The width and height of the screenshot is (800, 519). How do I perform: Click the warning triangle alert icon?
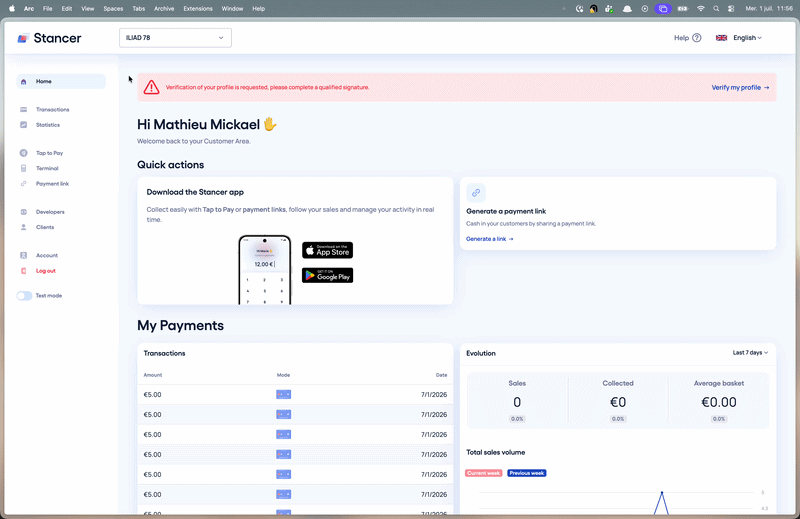tap(151, 87)
